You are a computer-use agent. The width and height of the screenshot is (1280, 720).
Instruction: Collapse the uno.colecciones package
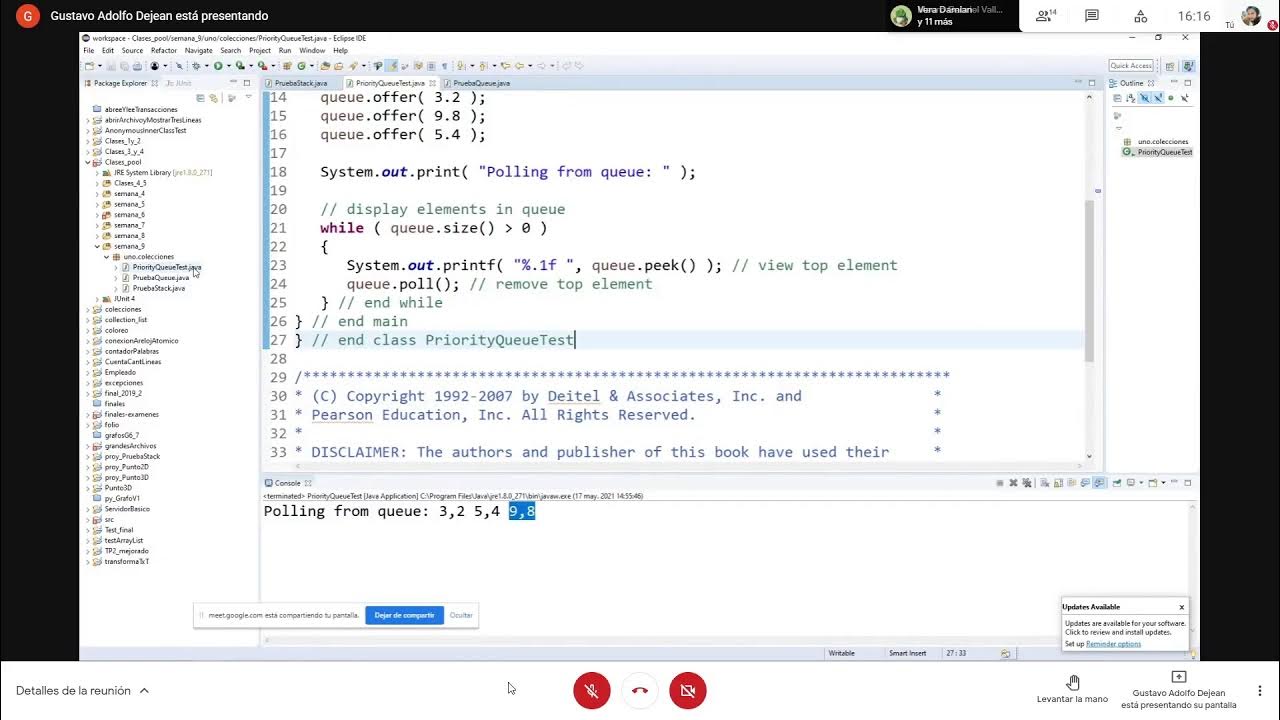tap(106, 257)
